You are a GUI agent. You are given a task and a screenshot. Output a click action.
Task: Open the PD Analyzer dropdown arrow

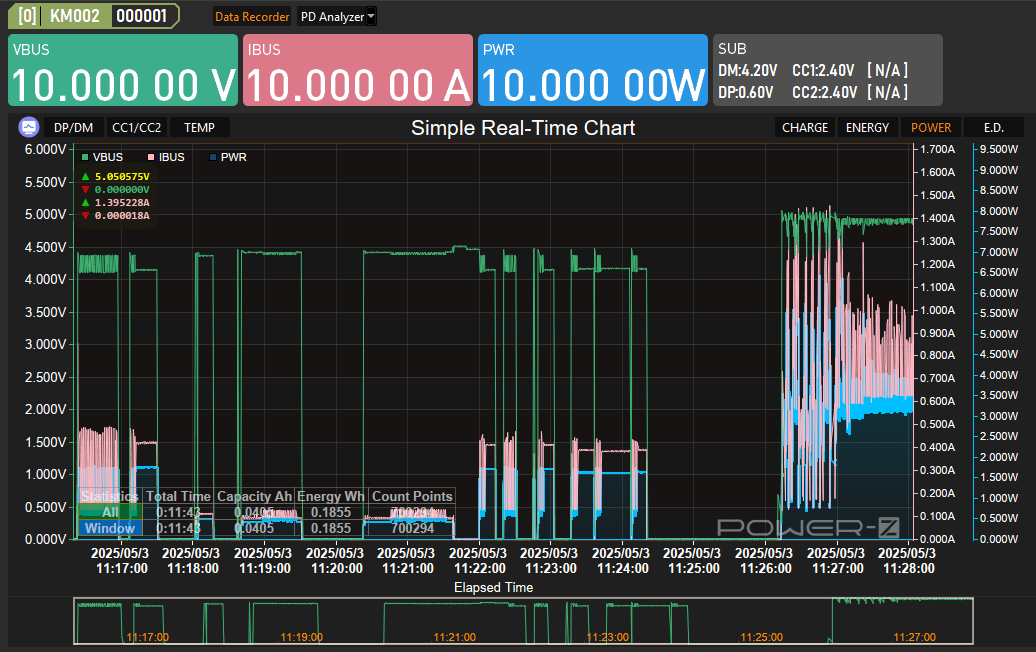pos(371,16)
